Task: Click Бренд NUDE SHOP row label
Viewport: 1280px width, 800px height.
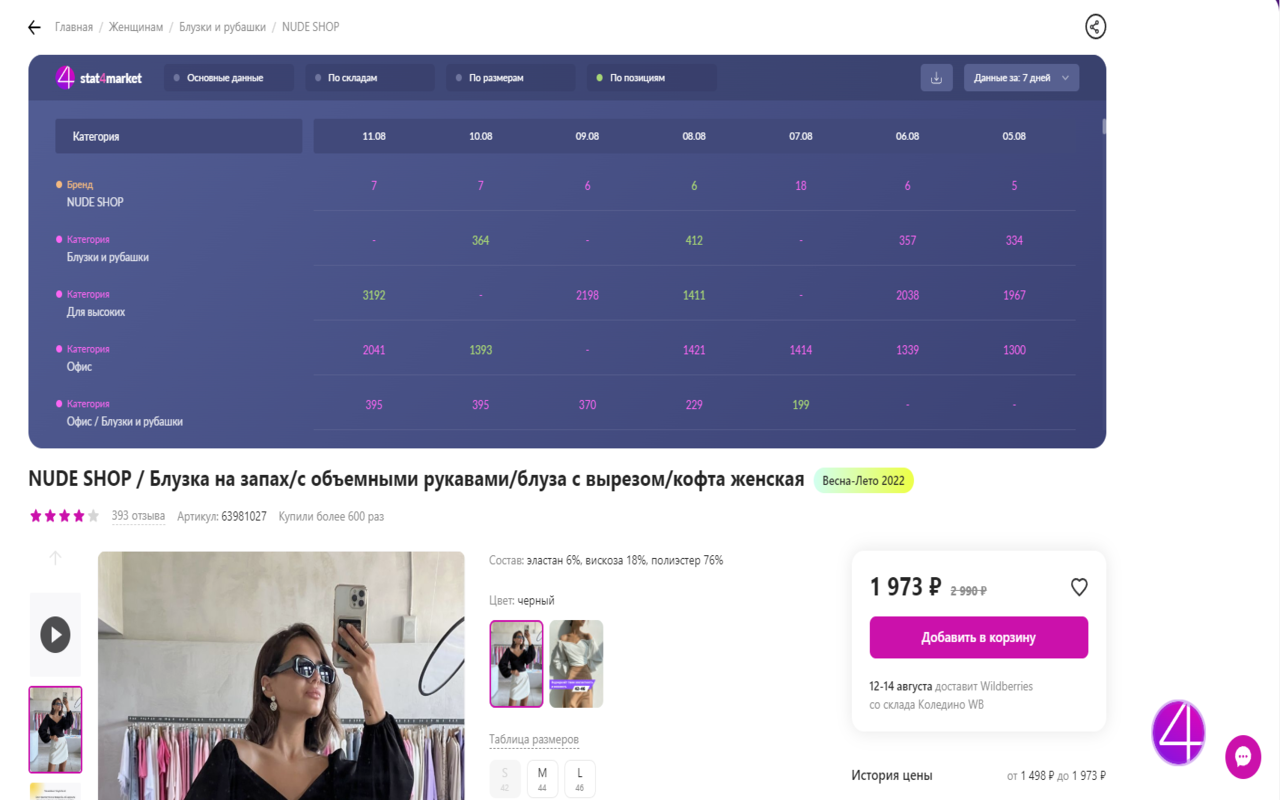Action: (95, 194)
